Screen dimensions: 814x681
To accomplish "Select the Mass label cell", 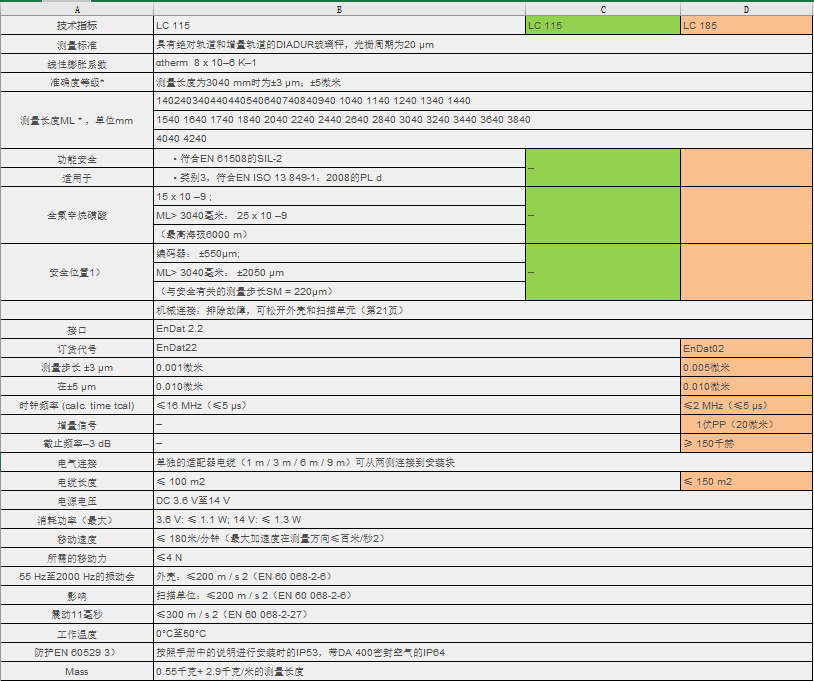I will click(77, 671).
